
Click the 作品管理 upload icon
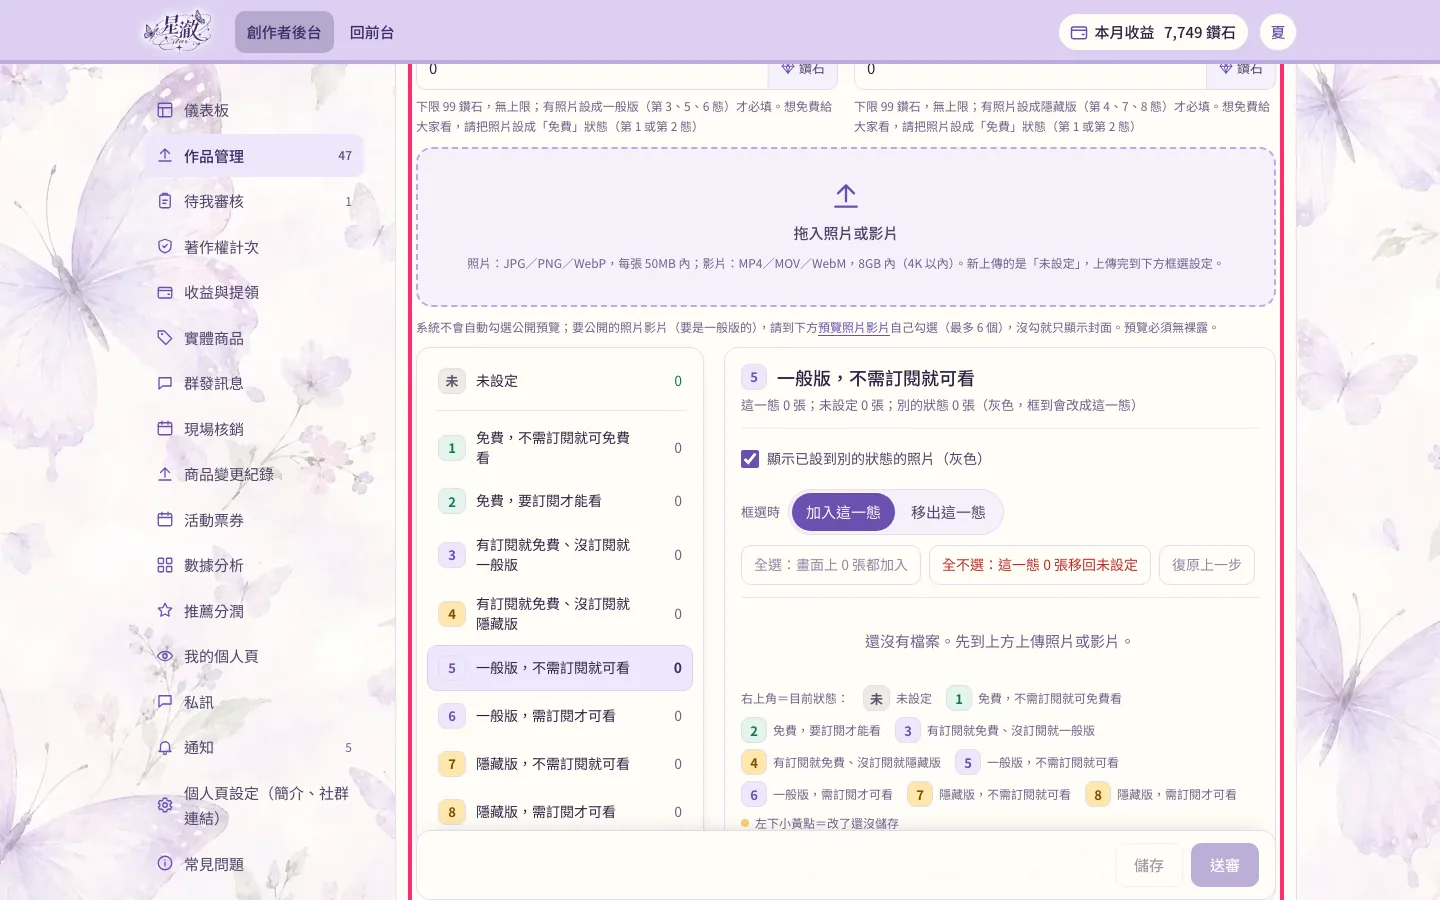[x=165, y=156]
